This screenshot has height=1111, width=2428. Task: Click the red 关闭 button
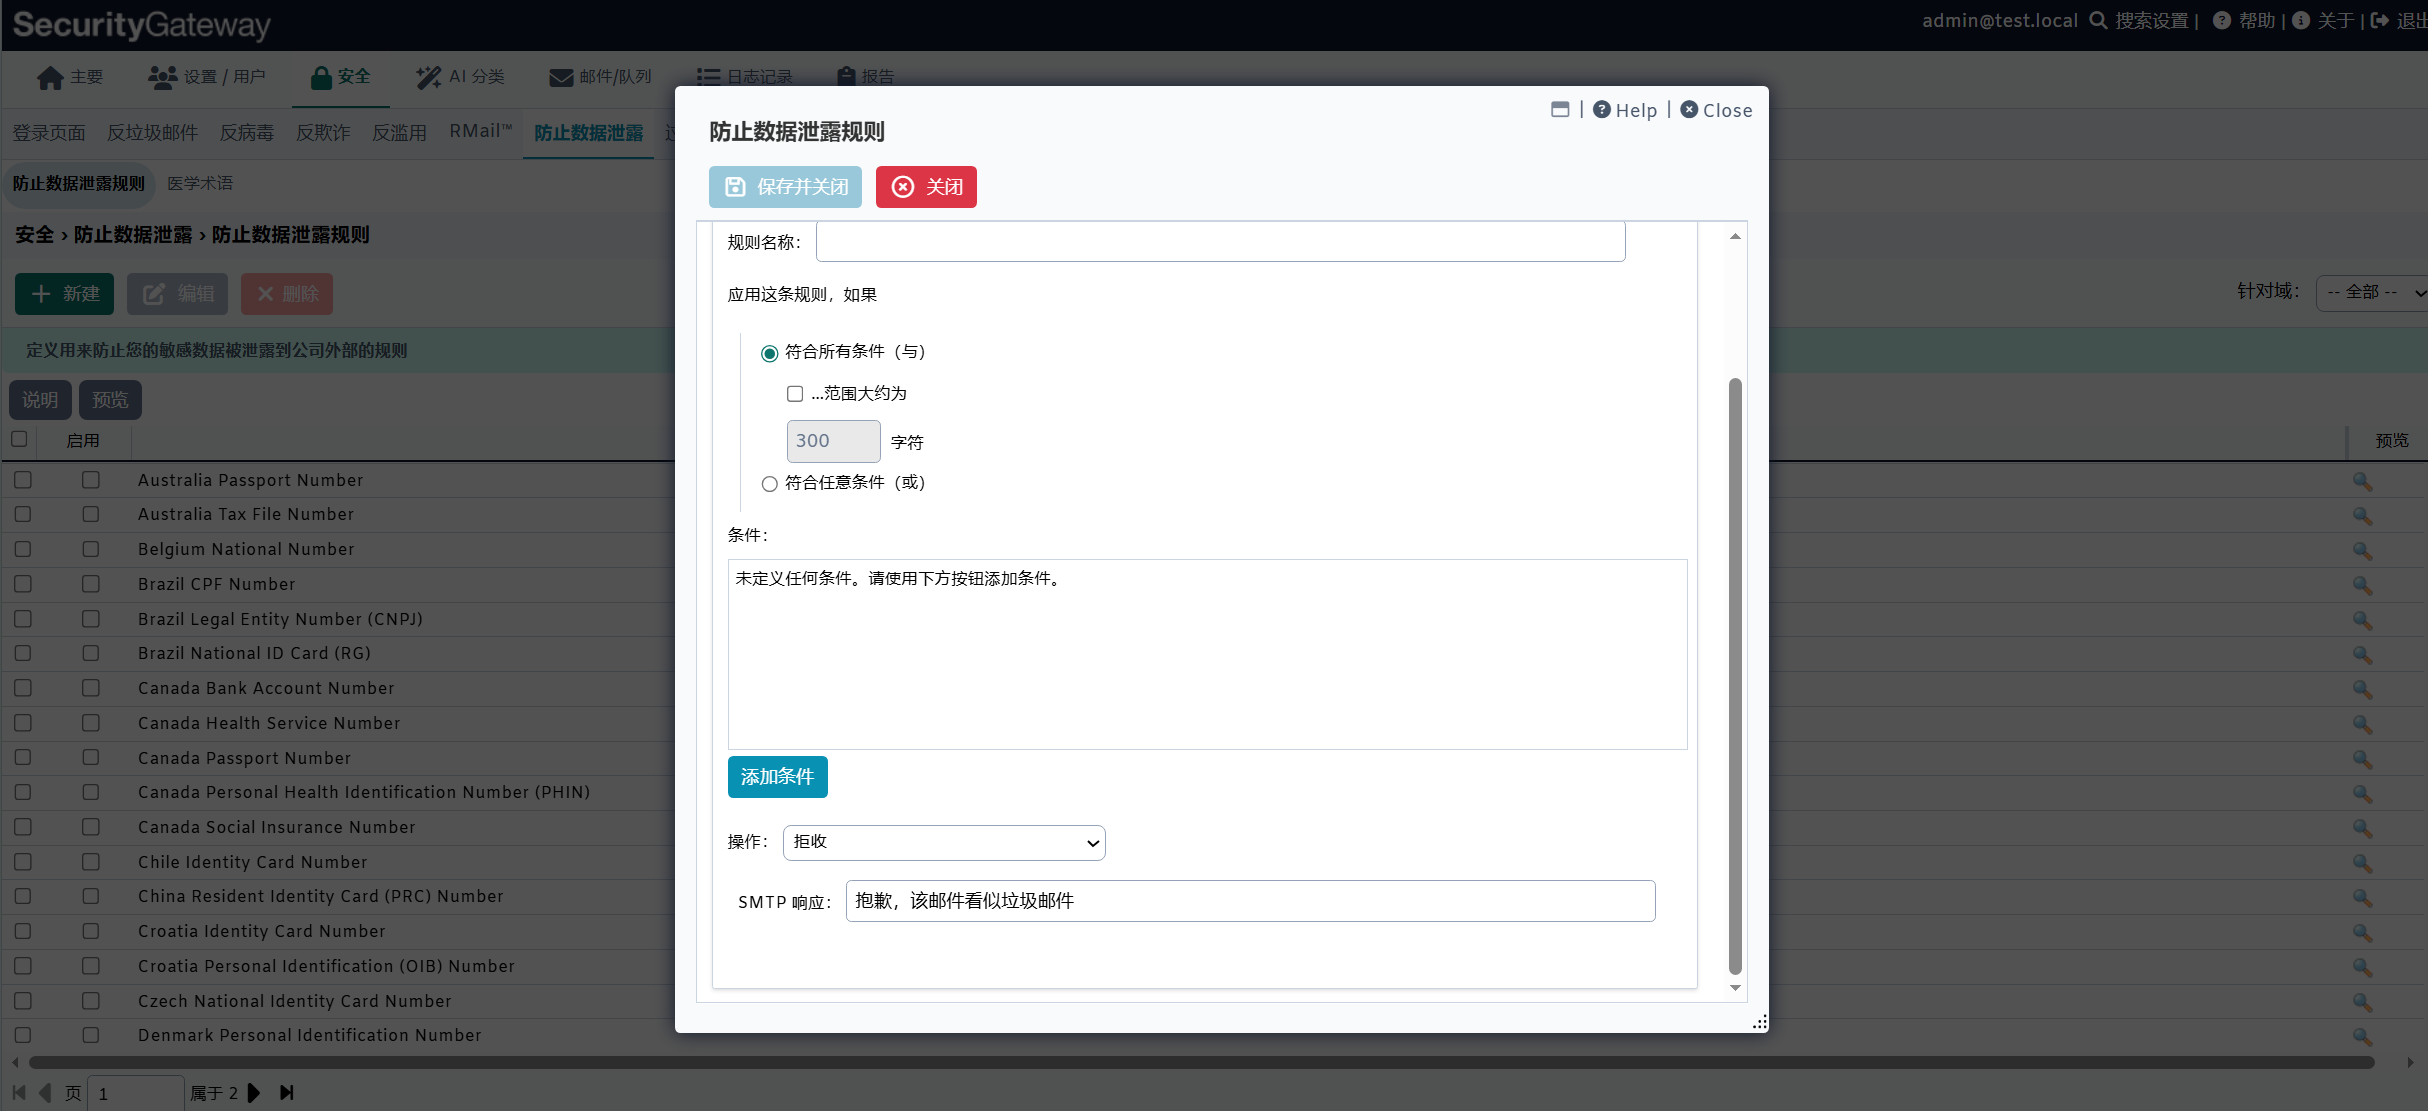(x=926, y=187)
